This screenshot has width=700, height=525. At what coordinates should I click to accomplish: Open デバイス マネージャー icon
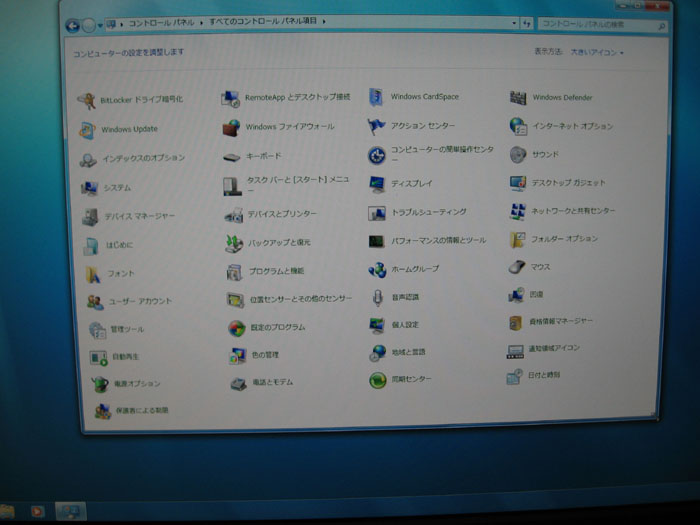[91, 217]
